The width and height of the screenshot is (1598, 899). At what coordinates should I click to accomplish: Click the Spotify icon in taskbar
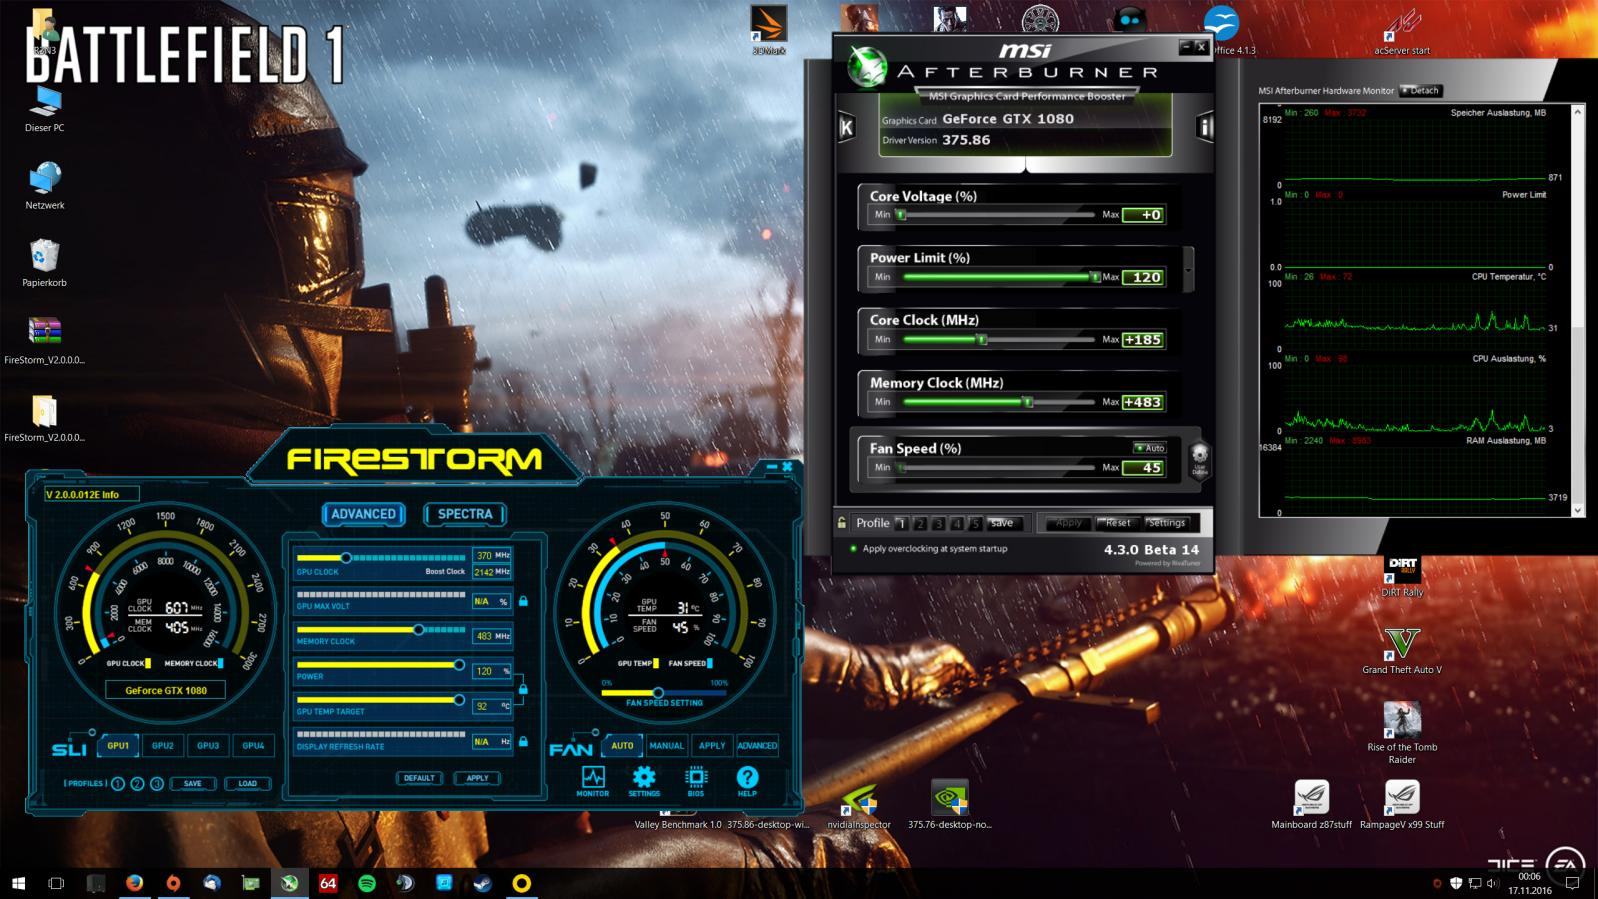point(367,883)
